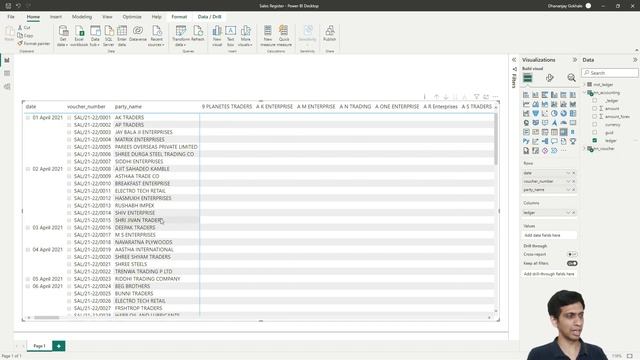Expand the trn_voucher table in Data pane

[x=584, y=149]
